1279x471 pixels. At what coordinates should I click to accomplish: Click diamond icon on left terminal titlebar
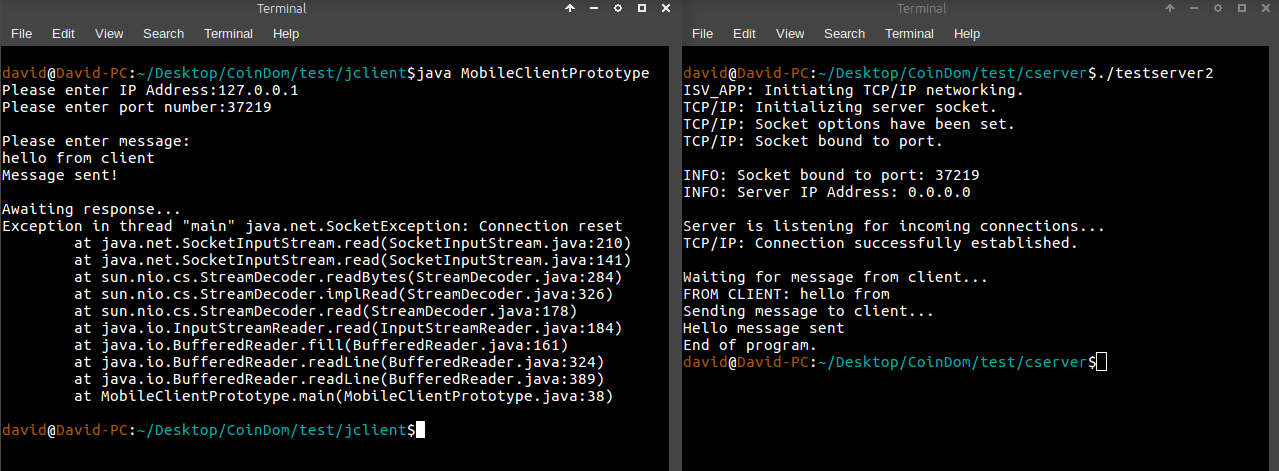[x=617, y=8]
